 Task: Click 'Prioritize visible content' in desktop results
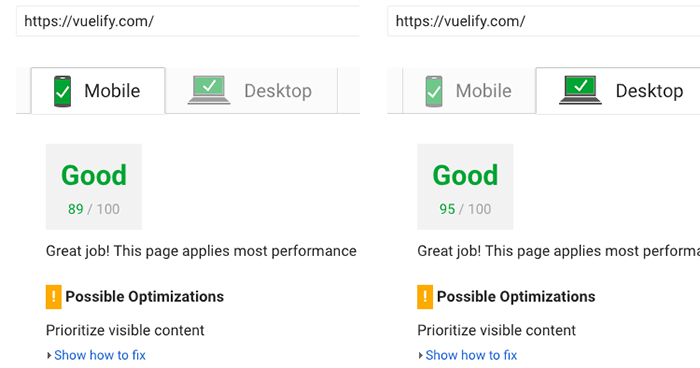496,330
